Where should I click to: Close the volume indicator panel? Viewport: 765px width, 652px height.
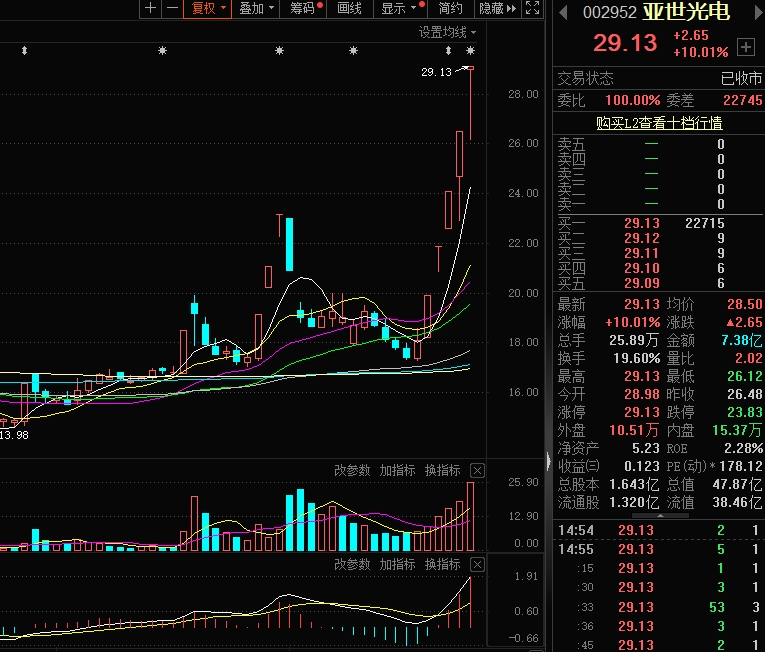click(477, 470)
